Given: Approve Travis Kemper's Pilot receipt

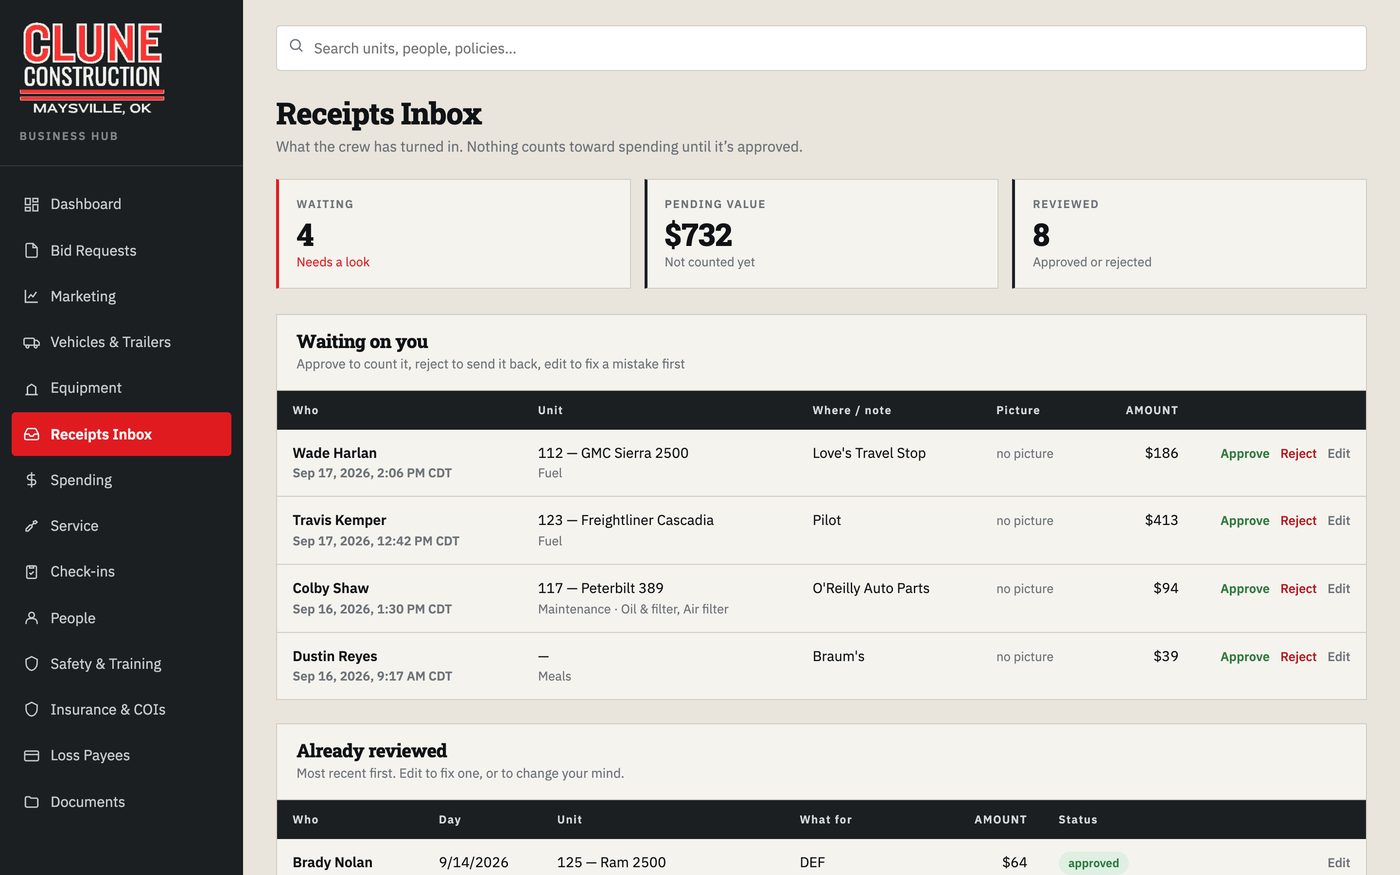Looking at the screenshot, I should tap(1244, 521).
